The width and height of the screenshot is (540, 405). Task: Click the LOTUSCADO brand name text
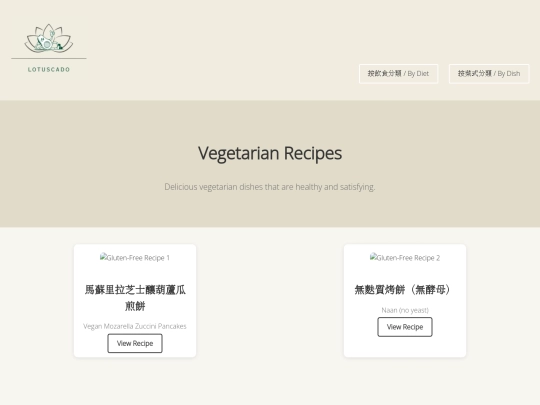point(49,70)
